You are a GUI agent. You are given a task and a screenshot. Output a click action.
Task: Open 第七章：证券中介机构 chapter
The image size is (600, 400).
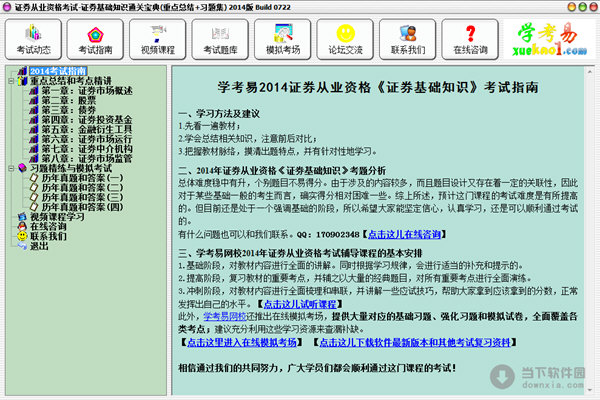[x=87, y=149]
